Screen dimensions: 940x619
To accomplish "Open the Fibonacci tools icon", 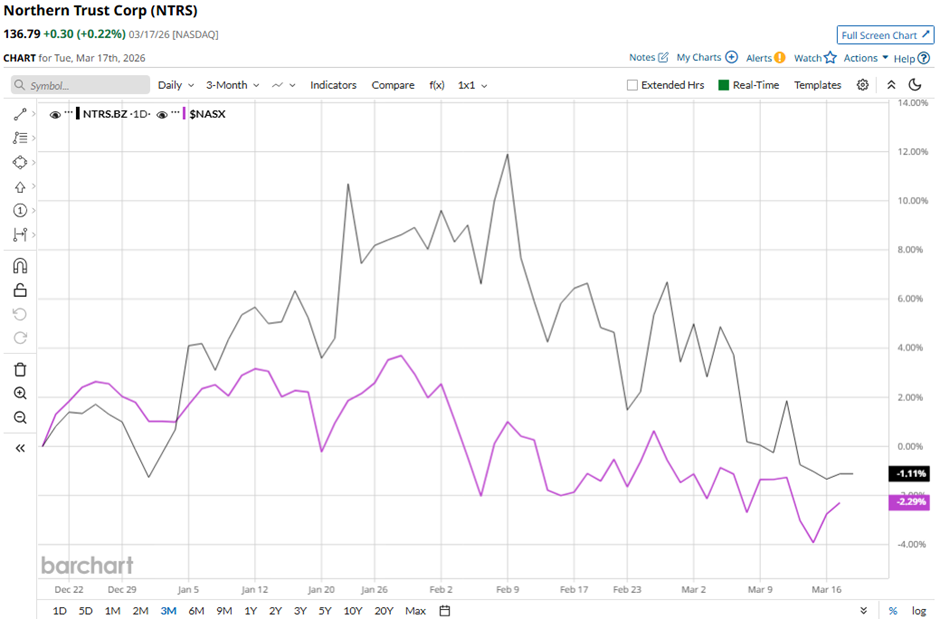I will tap(20, 138).
